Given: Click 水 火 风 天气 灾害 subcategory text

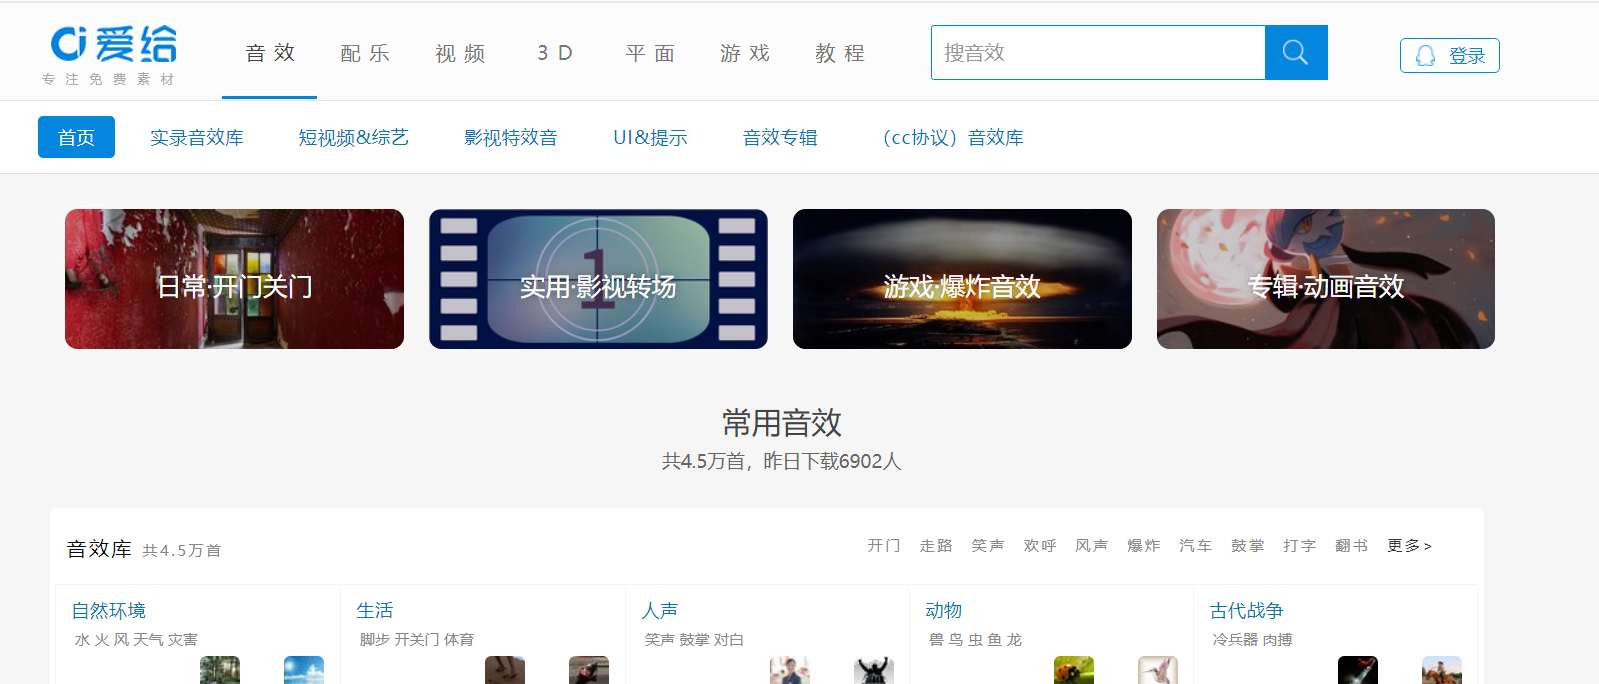Looking at the screenshot, I should tap(136, 640).
